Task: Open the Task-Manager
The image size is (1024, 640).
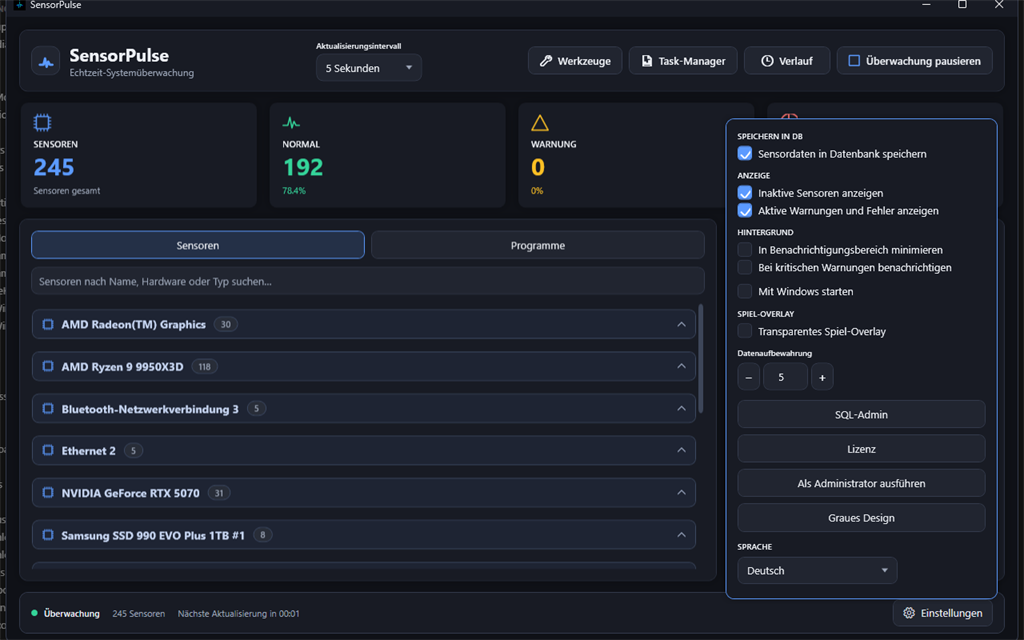Action: 683,61
